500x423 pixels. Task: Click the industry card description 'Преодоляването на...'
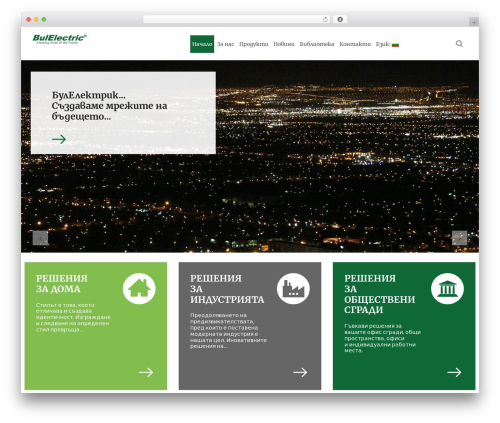pyautogui.click(x=228, y=331)
